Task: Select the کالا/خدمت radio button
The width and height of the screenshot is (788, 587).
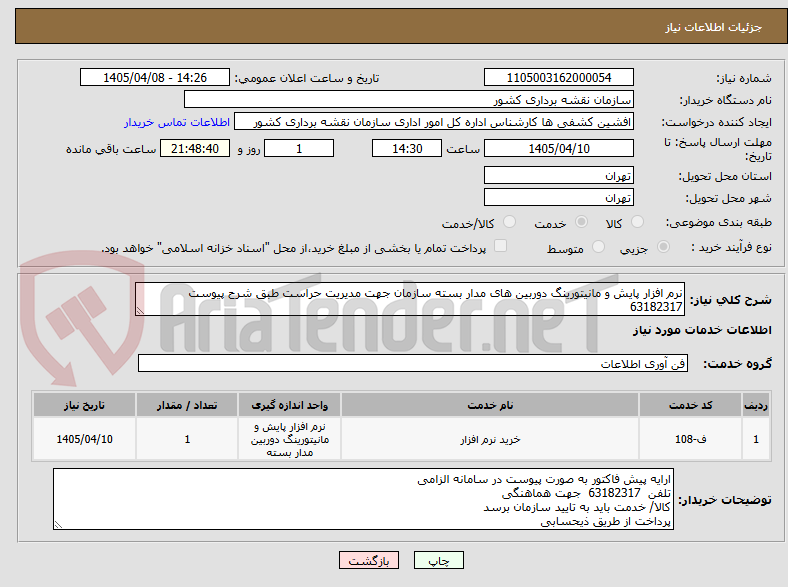Action: (510, 222)
